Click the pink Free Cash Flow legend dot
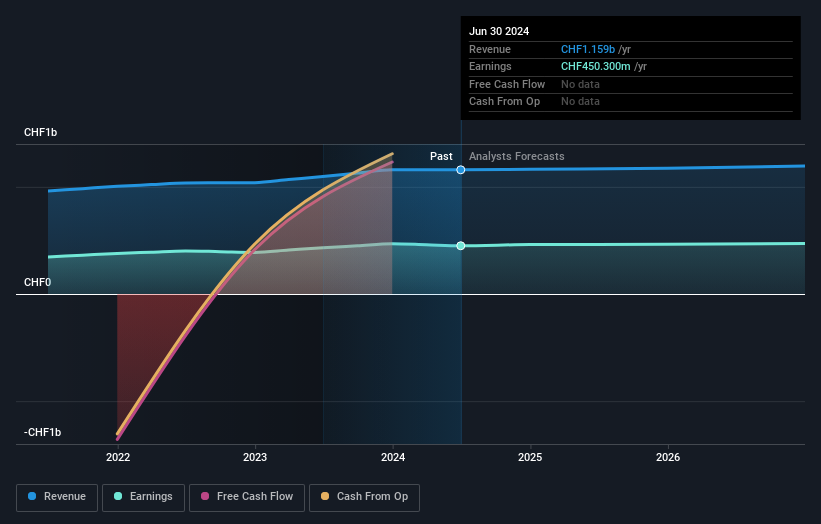 pos(205,496)
